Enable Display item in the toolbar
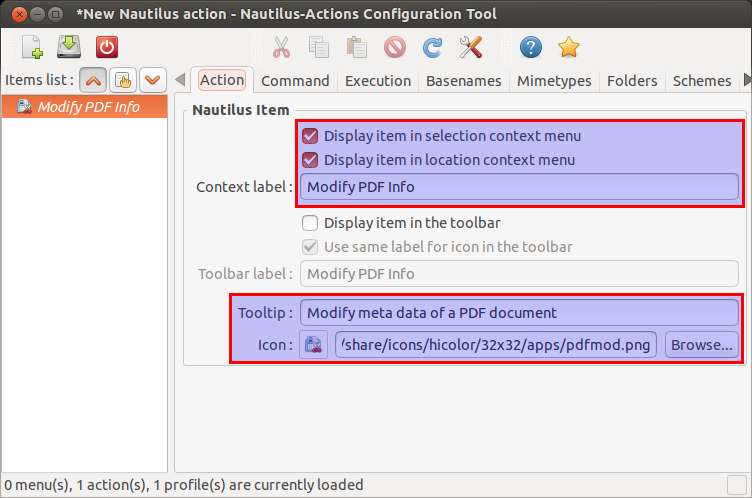This screenshot has width=752, height=498. 310,223
